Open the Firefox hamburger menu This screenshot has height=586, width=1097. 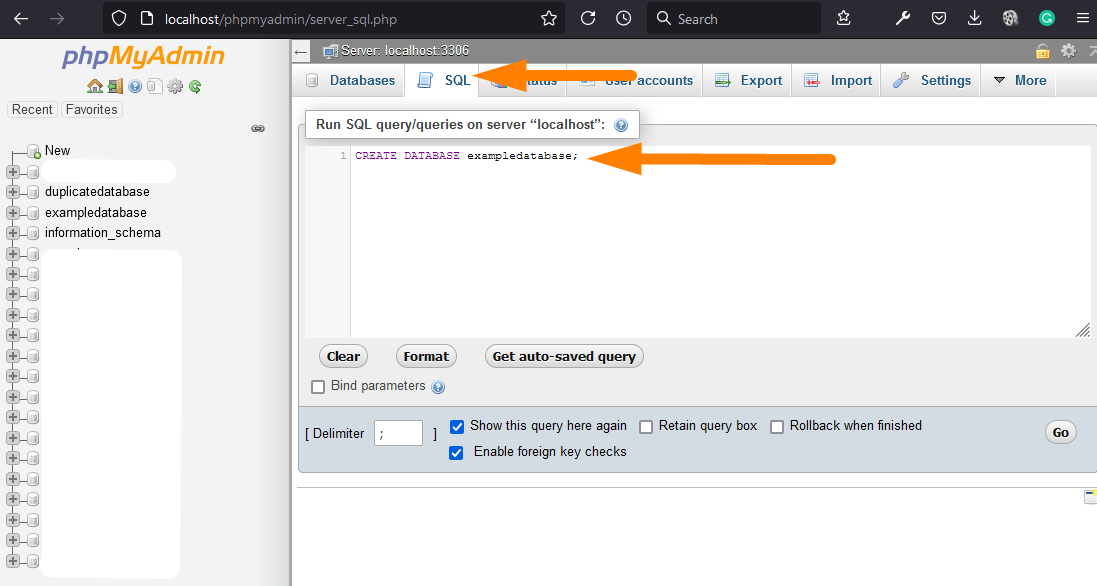coord(1082,19)
